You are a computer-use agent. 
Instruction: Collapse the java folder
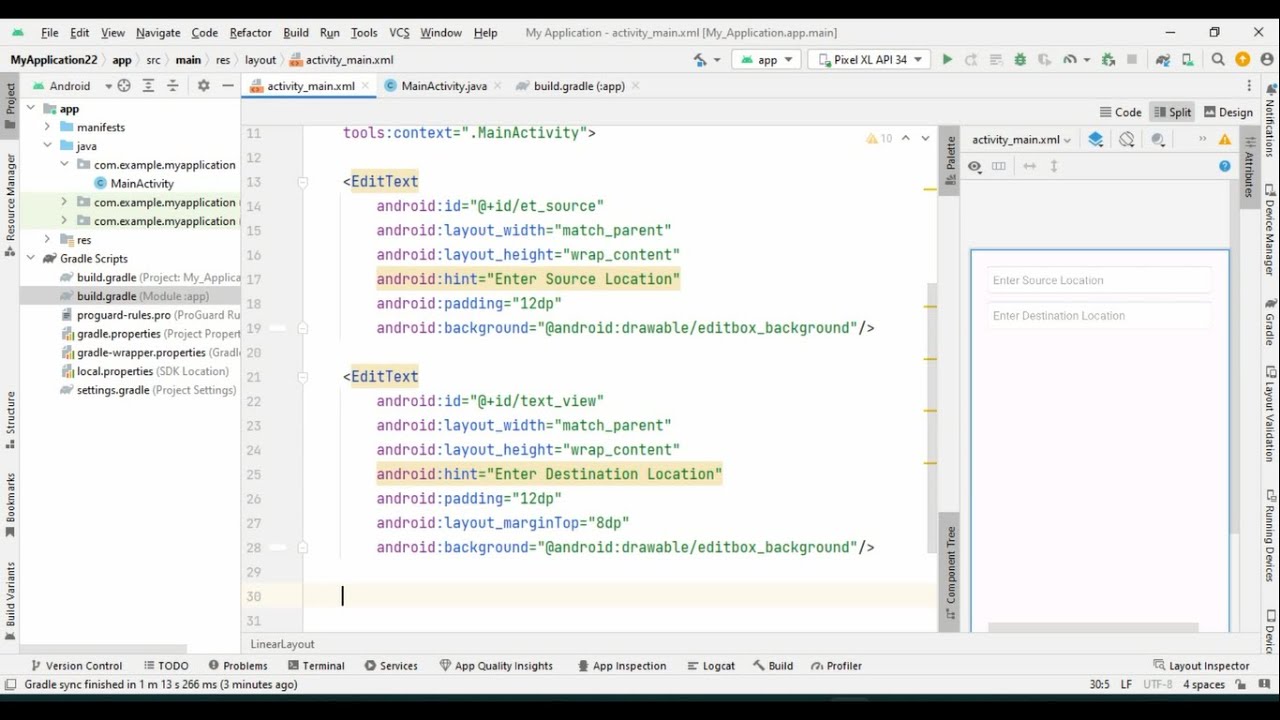tap(47, 146)
